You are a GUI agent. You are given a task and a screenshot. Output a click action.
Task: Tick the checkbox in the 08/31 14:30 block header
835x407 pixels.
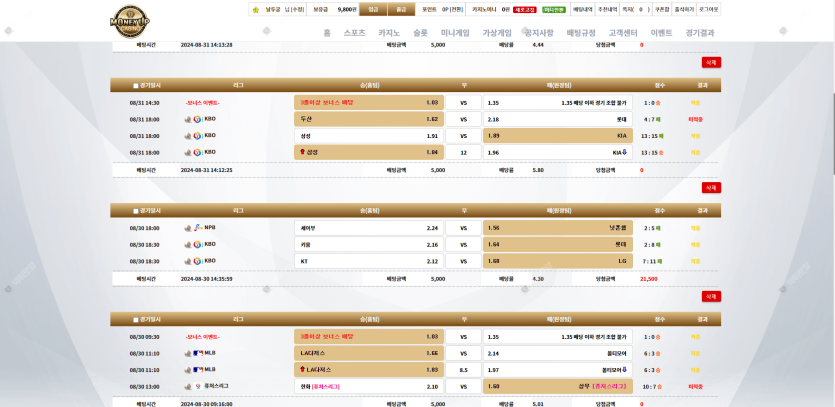point(136,85)
